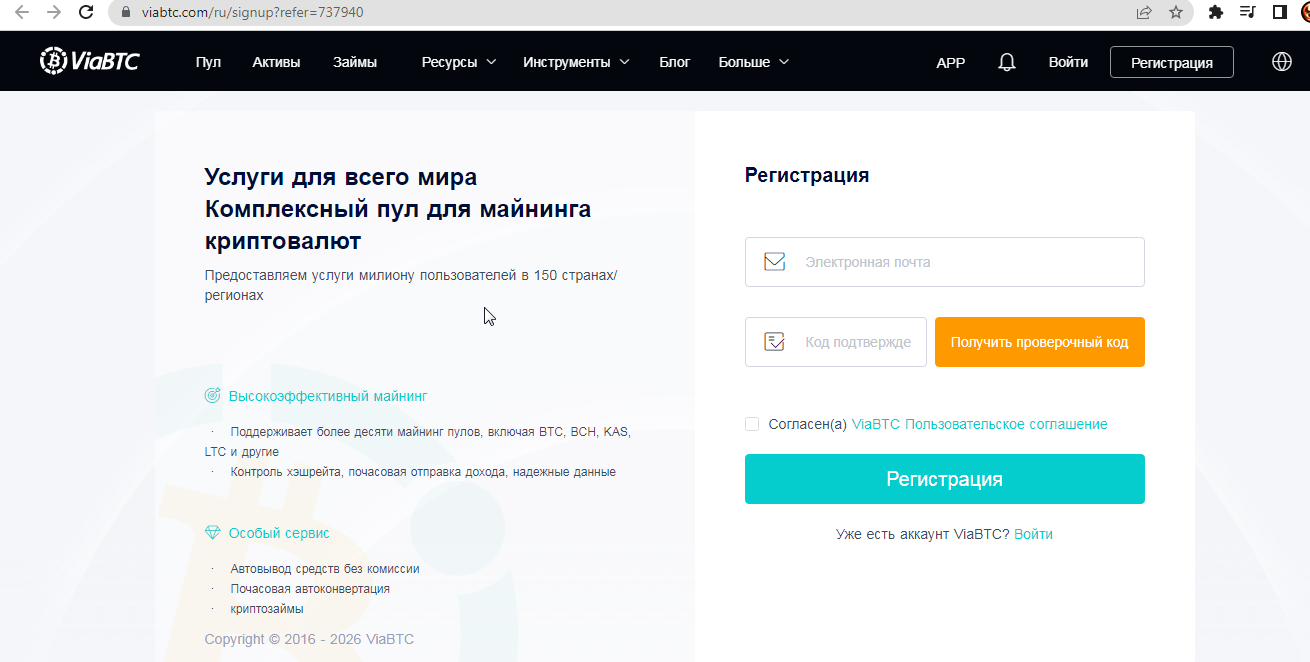Click the envelope icon in email field
The width and height of the screenshot is (1310, 662).
click(774, 262)
